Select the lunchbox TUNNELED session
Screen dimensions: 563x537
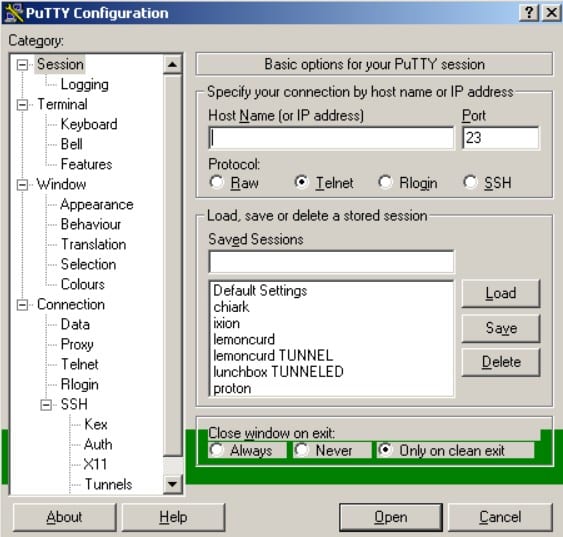click(x=278, y=372)
